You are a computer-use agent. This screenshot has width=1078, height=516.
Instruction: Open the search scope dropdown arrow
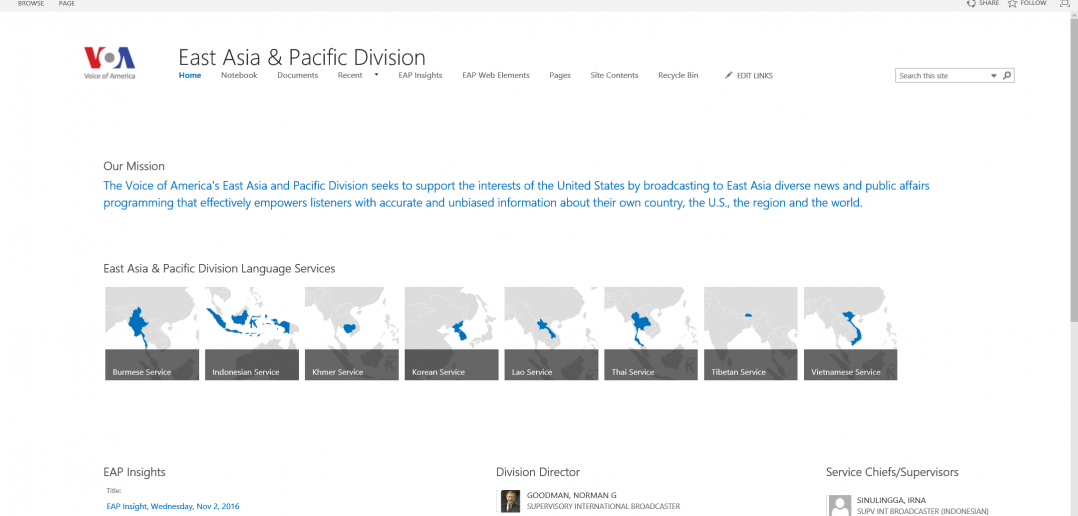click(x=993, y=76)
